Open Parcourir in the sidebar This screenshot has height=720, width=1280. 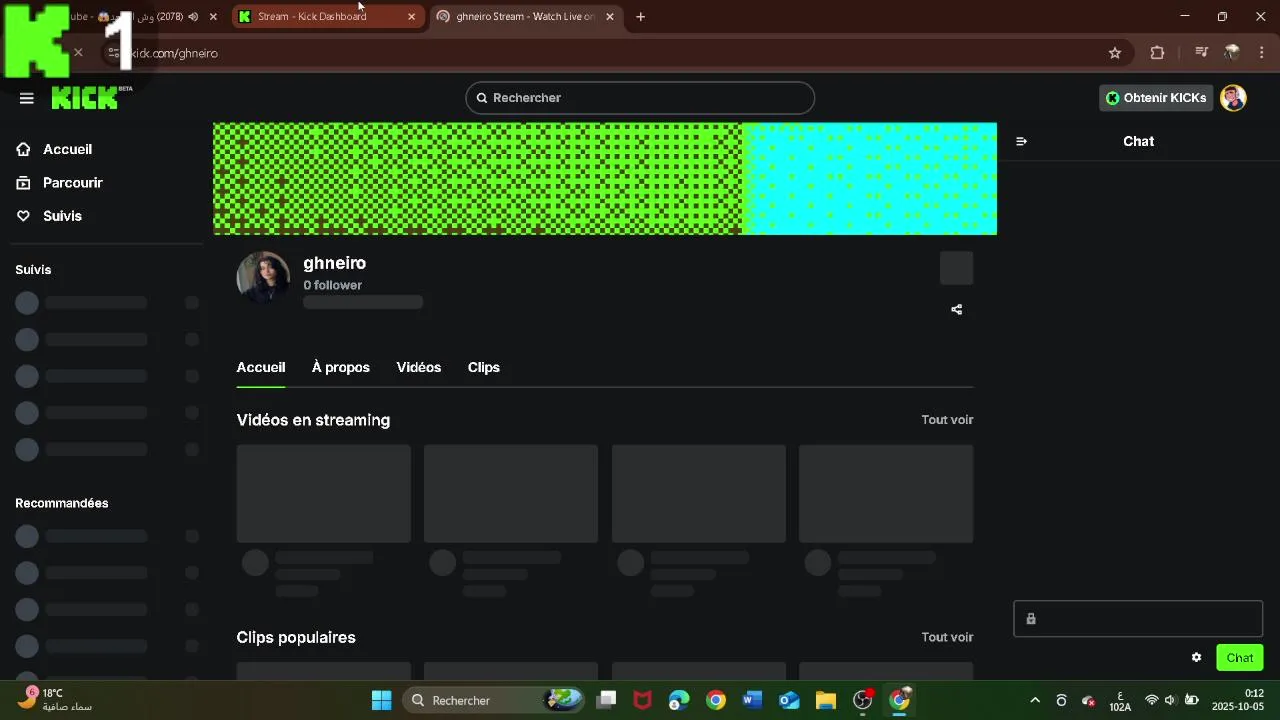tap(72, 183)
